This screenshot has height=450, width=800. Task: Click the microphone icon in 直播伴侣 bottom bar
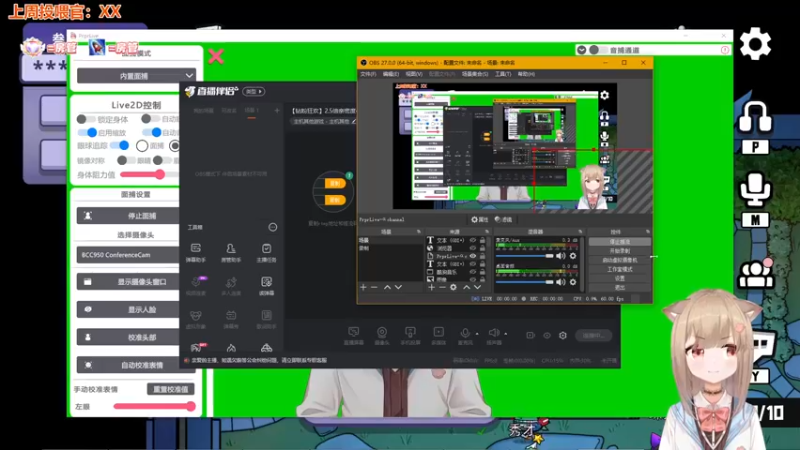point(465,335)
